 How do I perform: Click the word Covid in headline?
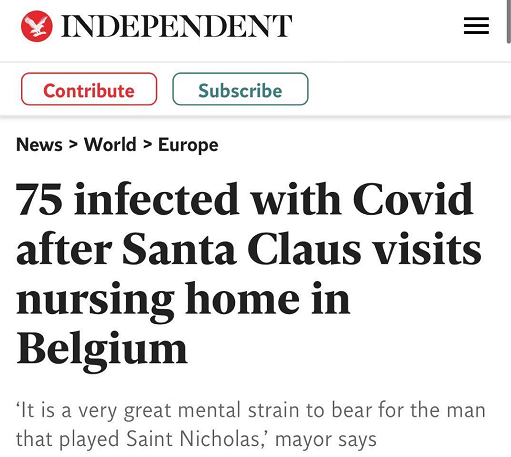click(x=413, y=199)
